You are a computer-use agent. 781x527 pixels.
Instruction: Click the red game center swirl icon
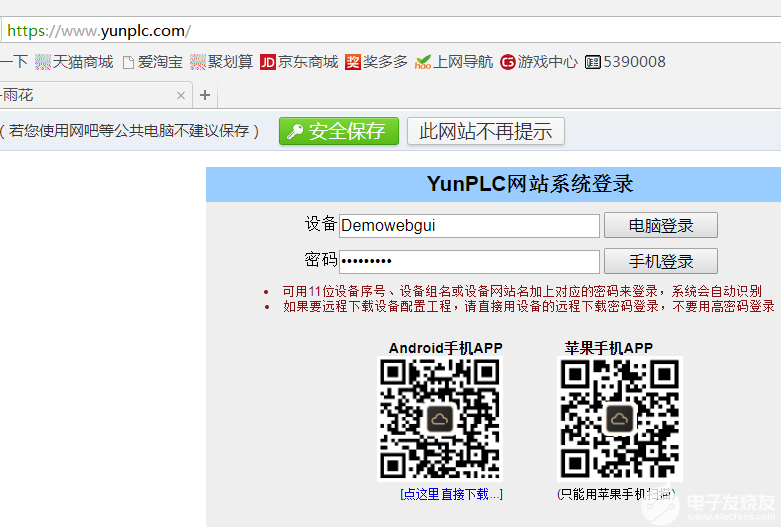point(508,62)
